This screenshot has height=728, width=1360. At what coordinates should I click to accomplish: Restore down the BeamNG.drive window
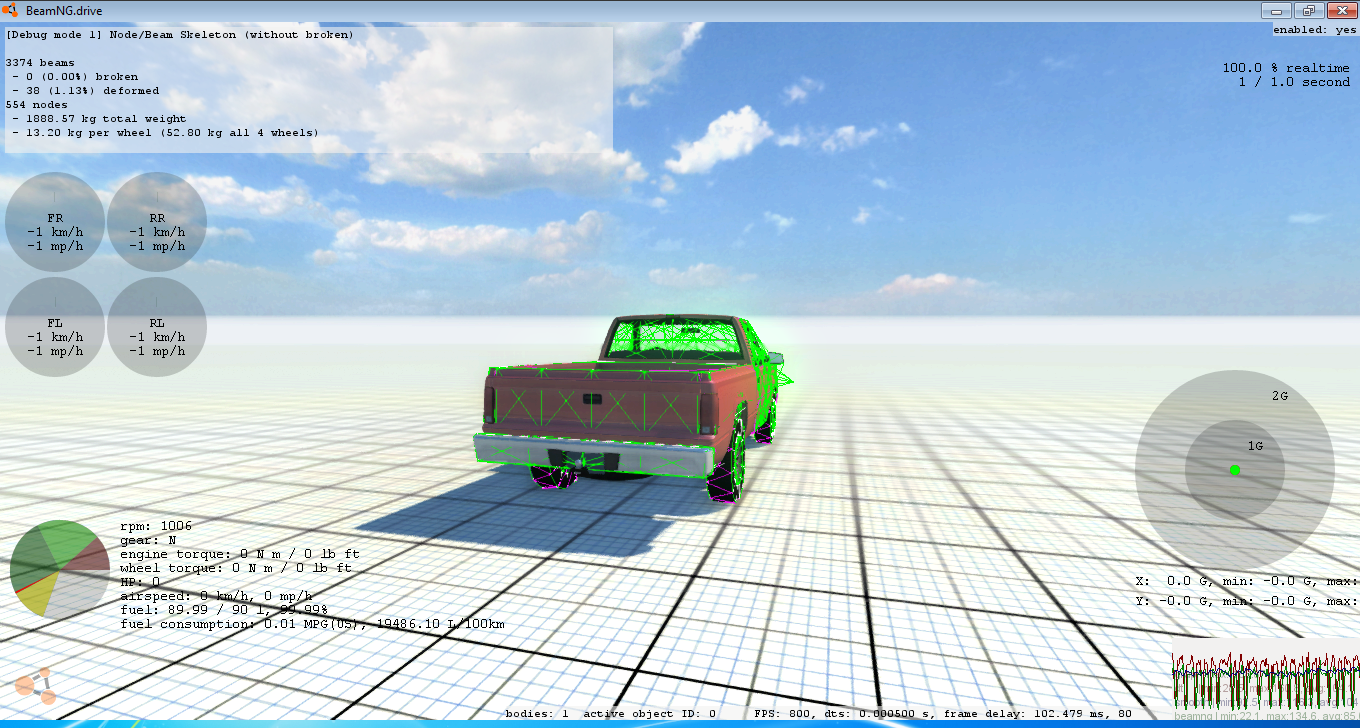[x=1308, y=10]
